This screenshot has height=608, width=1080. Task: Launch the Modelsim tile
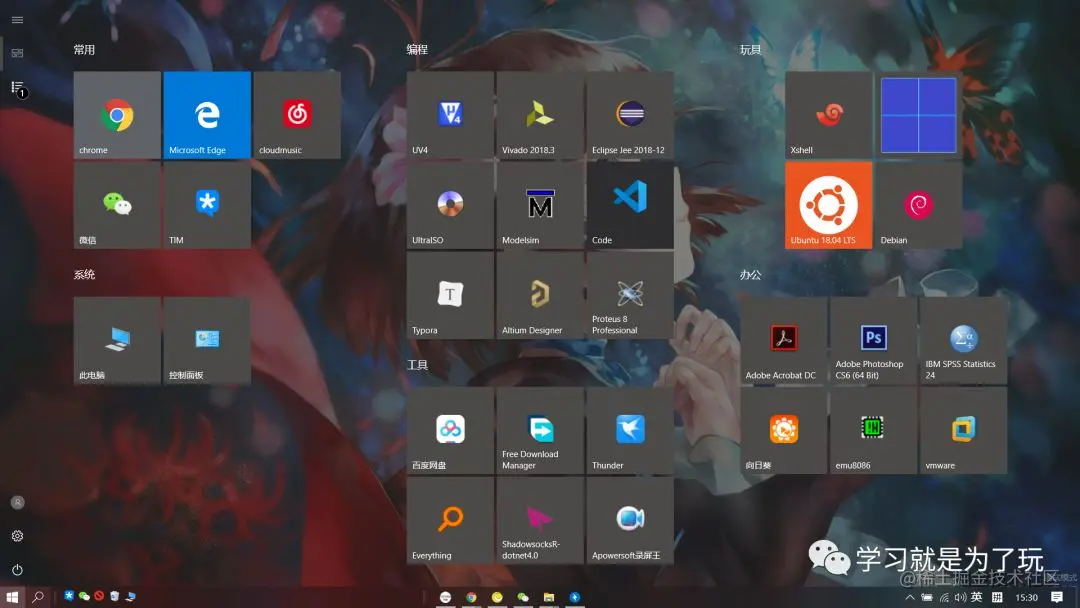[540, 205]
